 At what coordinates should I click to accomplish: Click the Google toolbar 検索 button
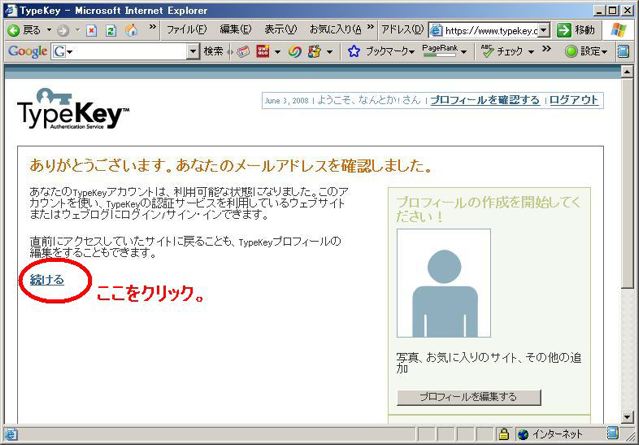[214, 51]
